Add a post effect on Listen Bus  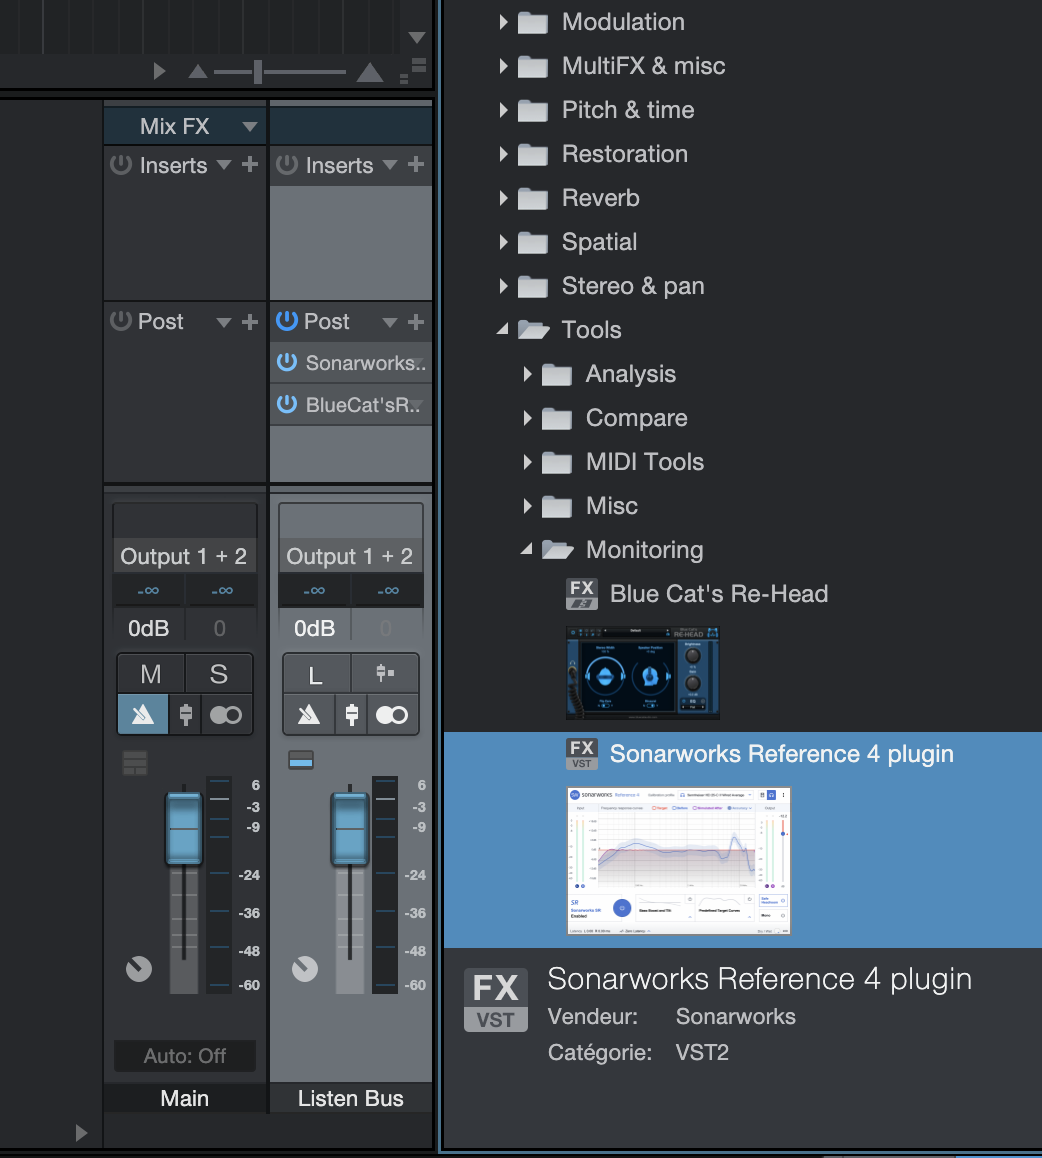(x=417, y=321)
